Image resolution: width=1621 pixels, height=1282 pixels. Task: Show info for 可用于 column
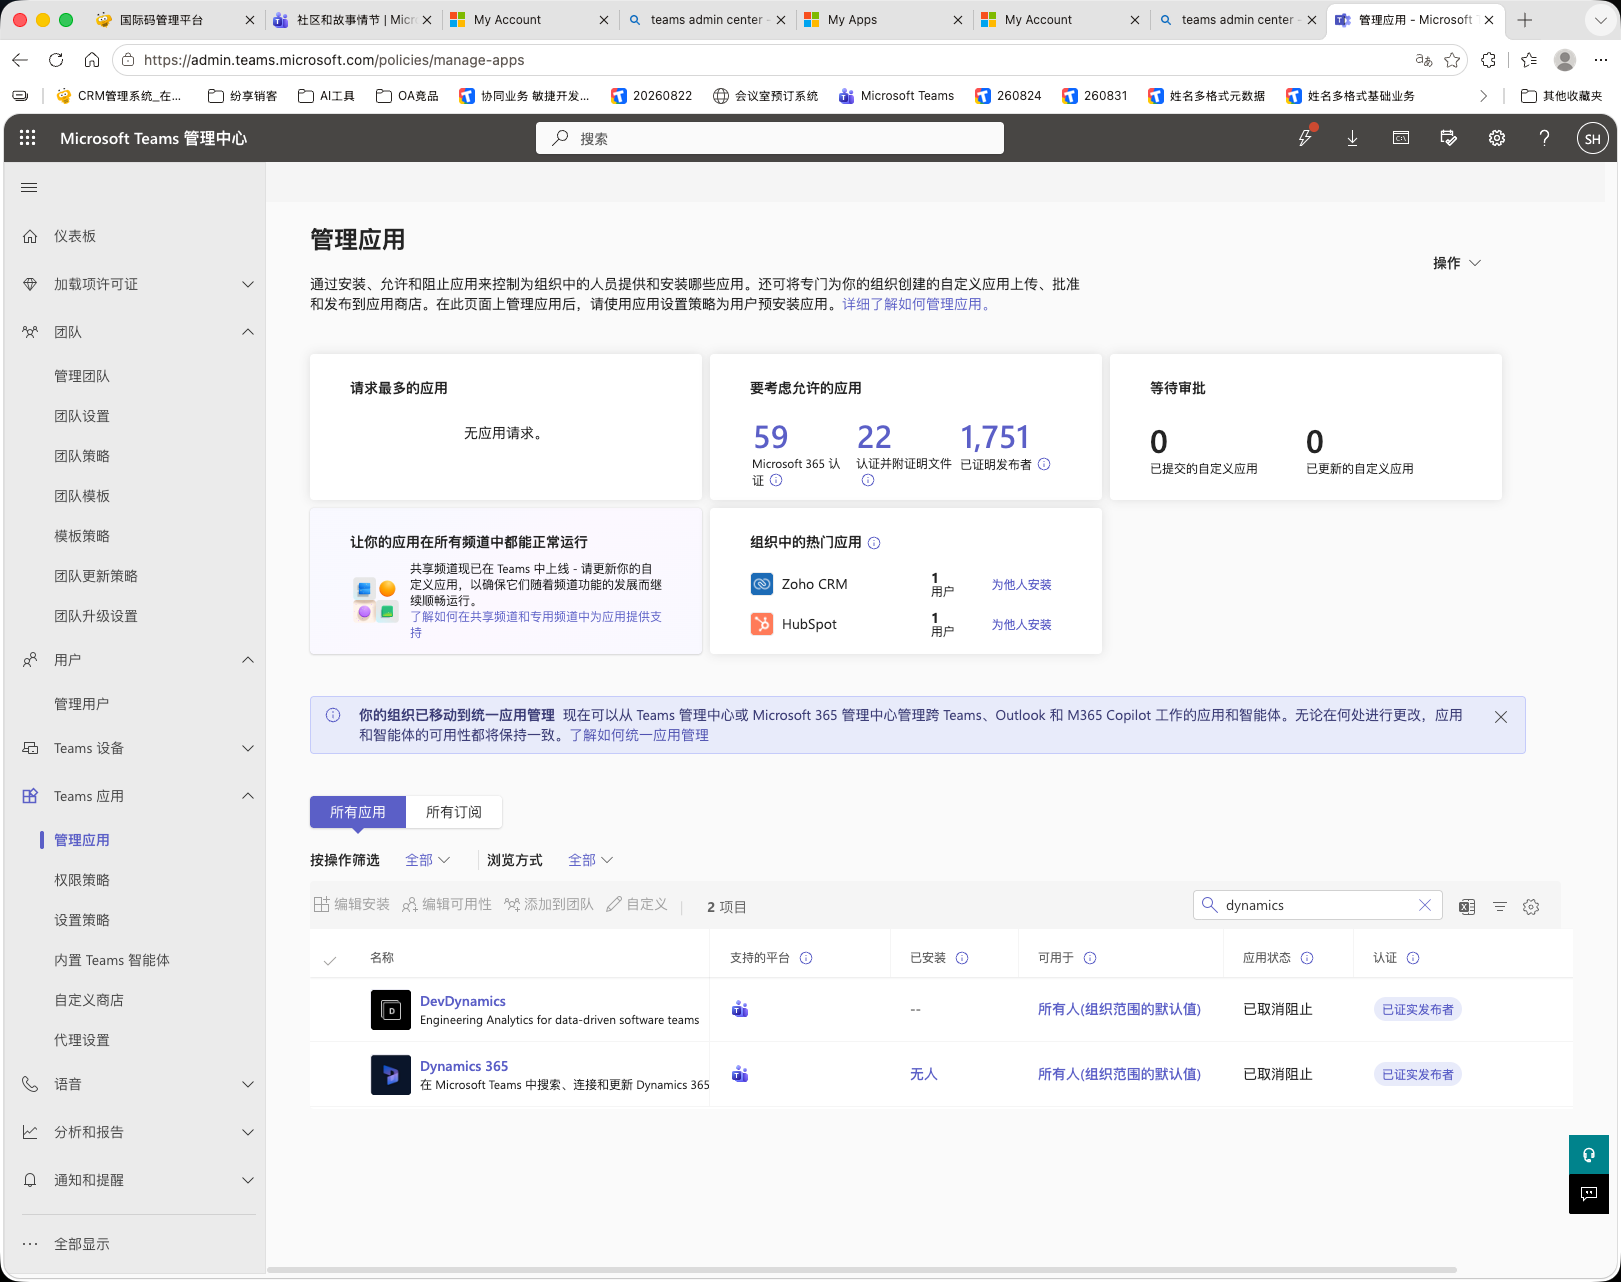click(1090, 958)
